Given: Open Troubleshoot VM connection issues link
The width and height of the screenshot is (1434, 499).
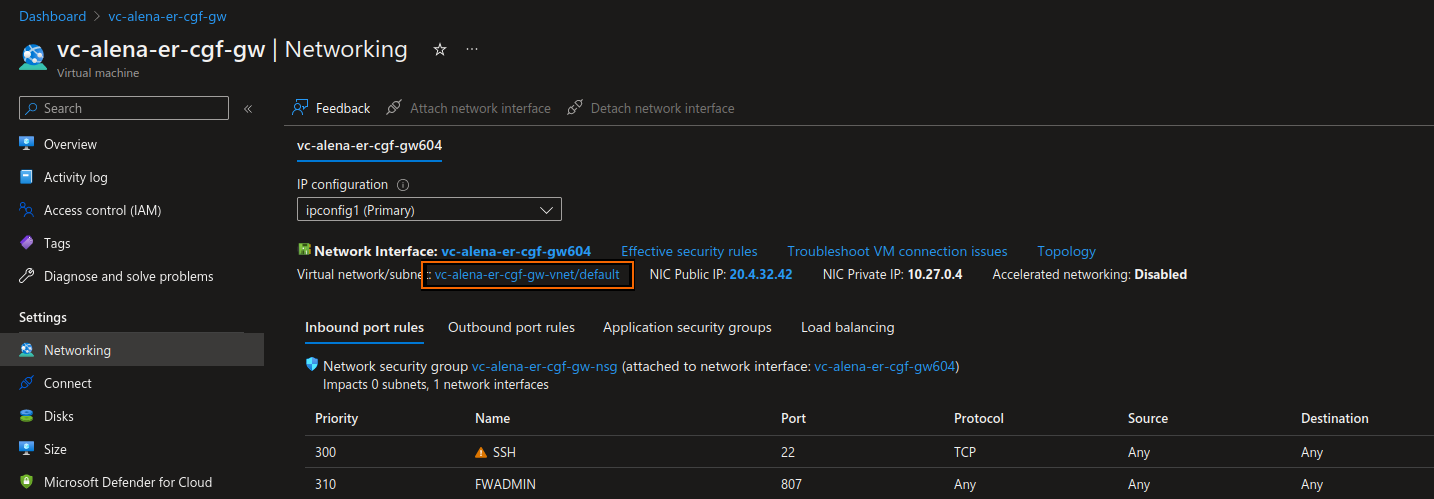Looking at the screenshot, I should (897, 251).
